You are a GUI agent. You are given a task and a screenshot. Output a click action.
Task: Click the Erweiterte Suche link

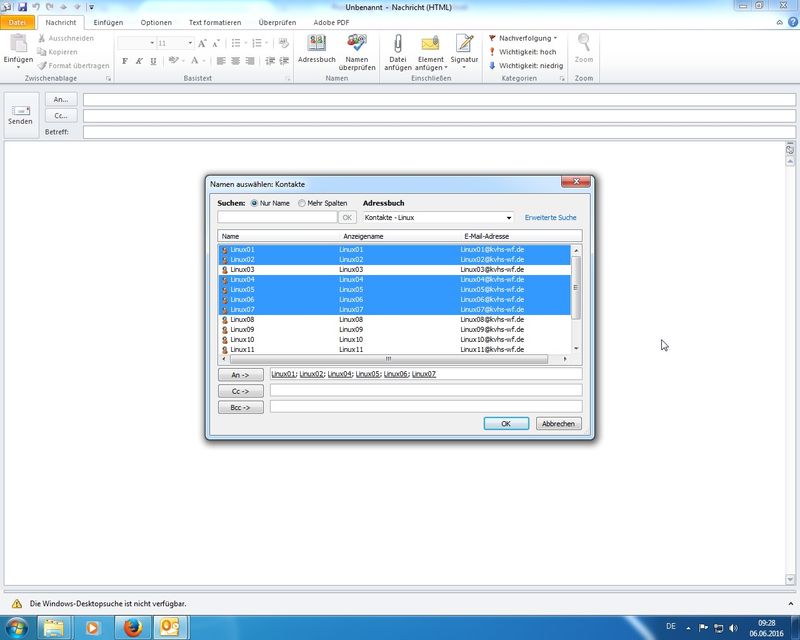(x=550, y=217)
